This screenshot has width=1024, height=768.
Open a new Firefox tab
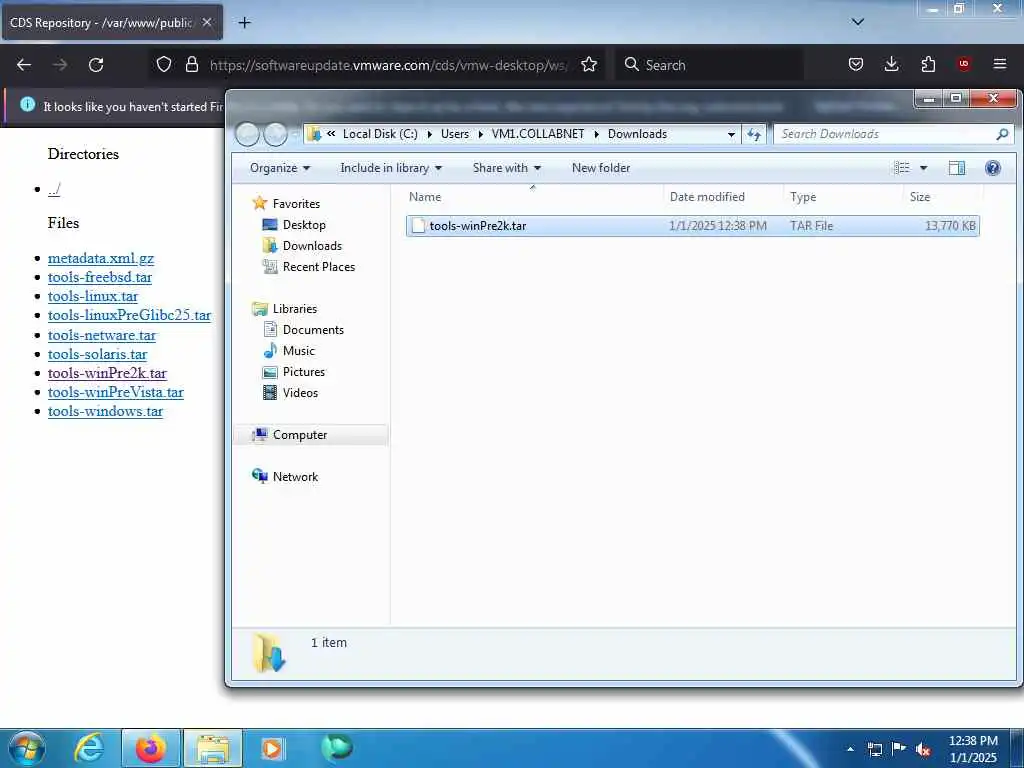tap(244, 23)
